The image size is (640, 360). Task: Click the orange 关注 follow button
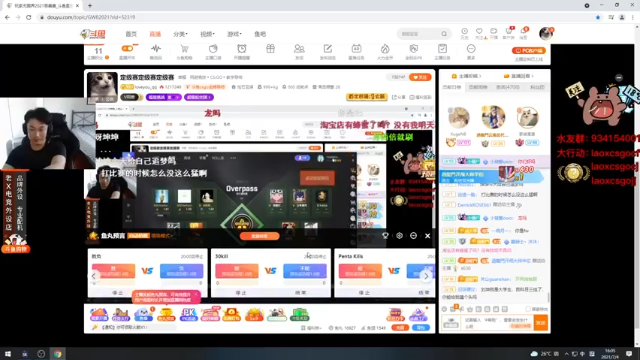tap(420, 77)
